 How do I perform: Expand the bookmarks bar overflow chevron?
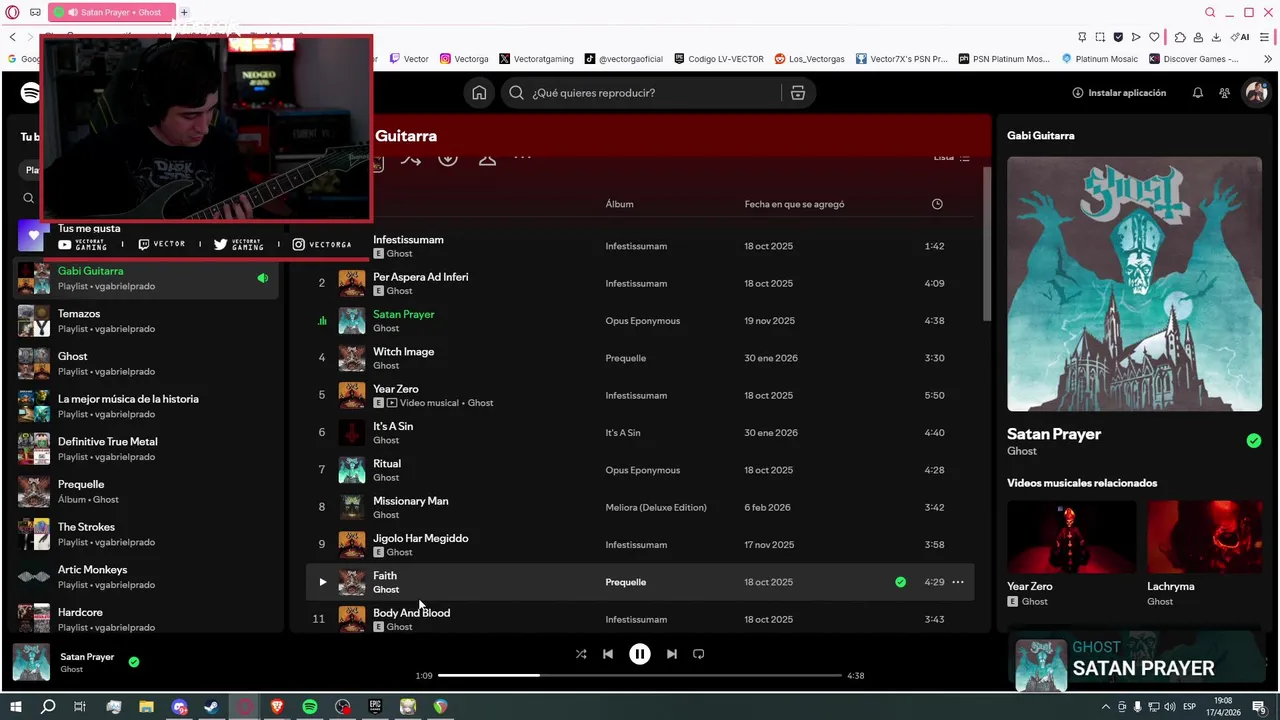click(x=1268, y=59)
